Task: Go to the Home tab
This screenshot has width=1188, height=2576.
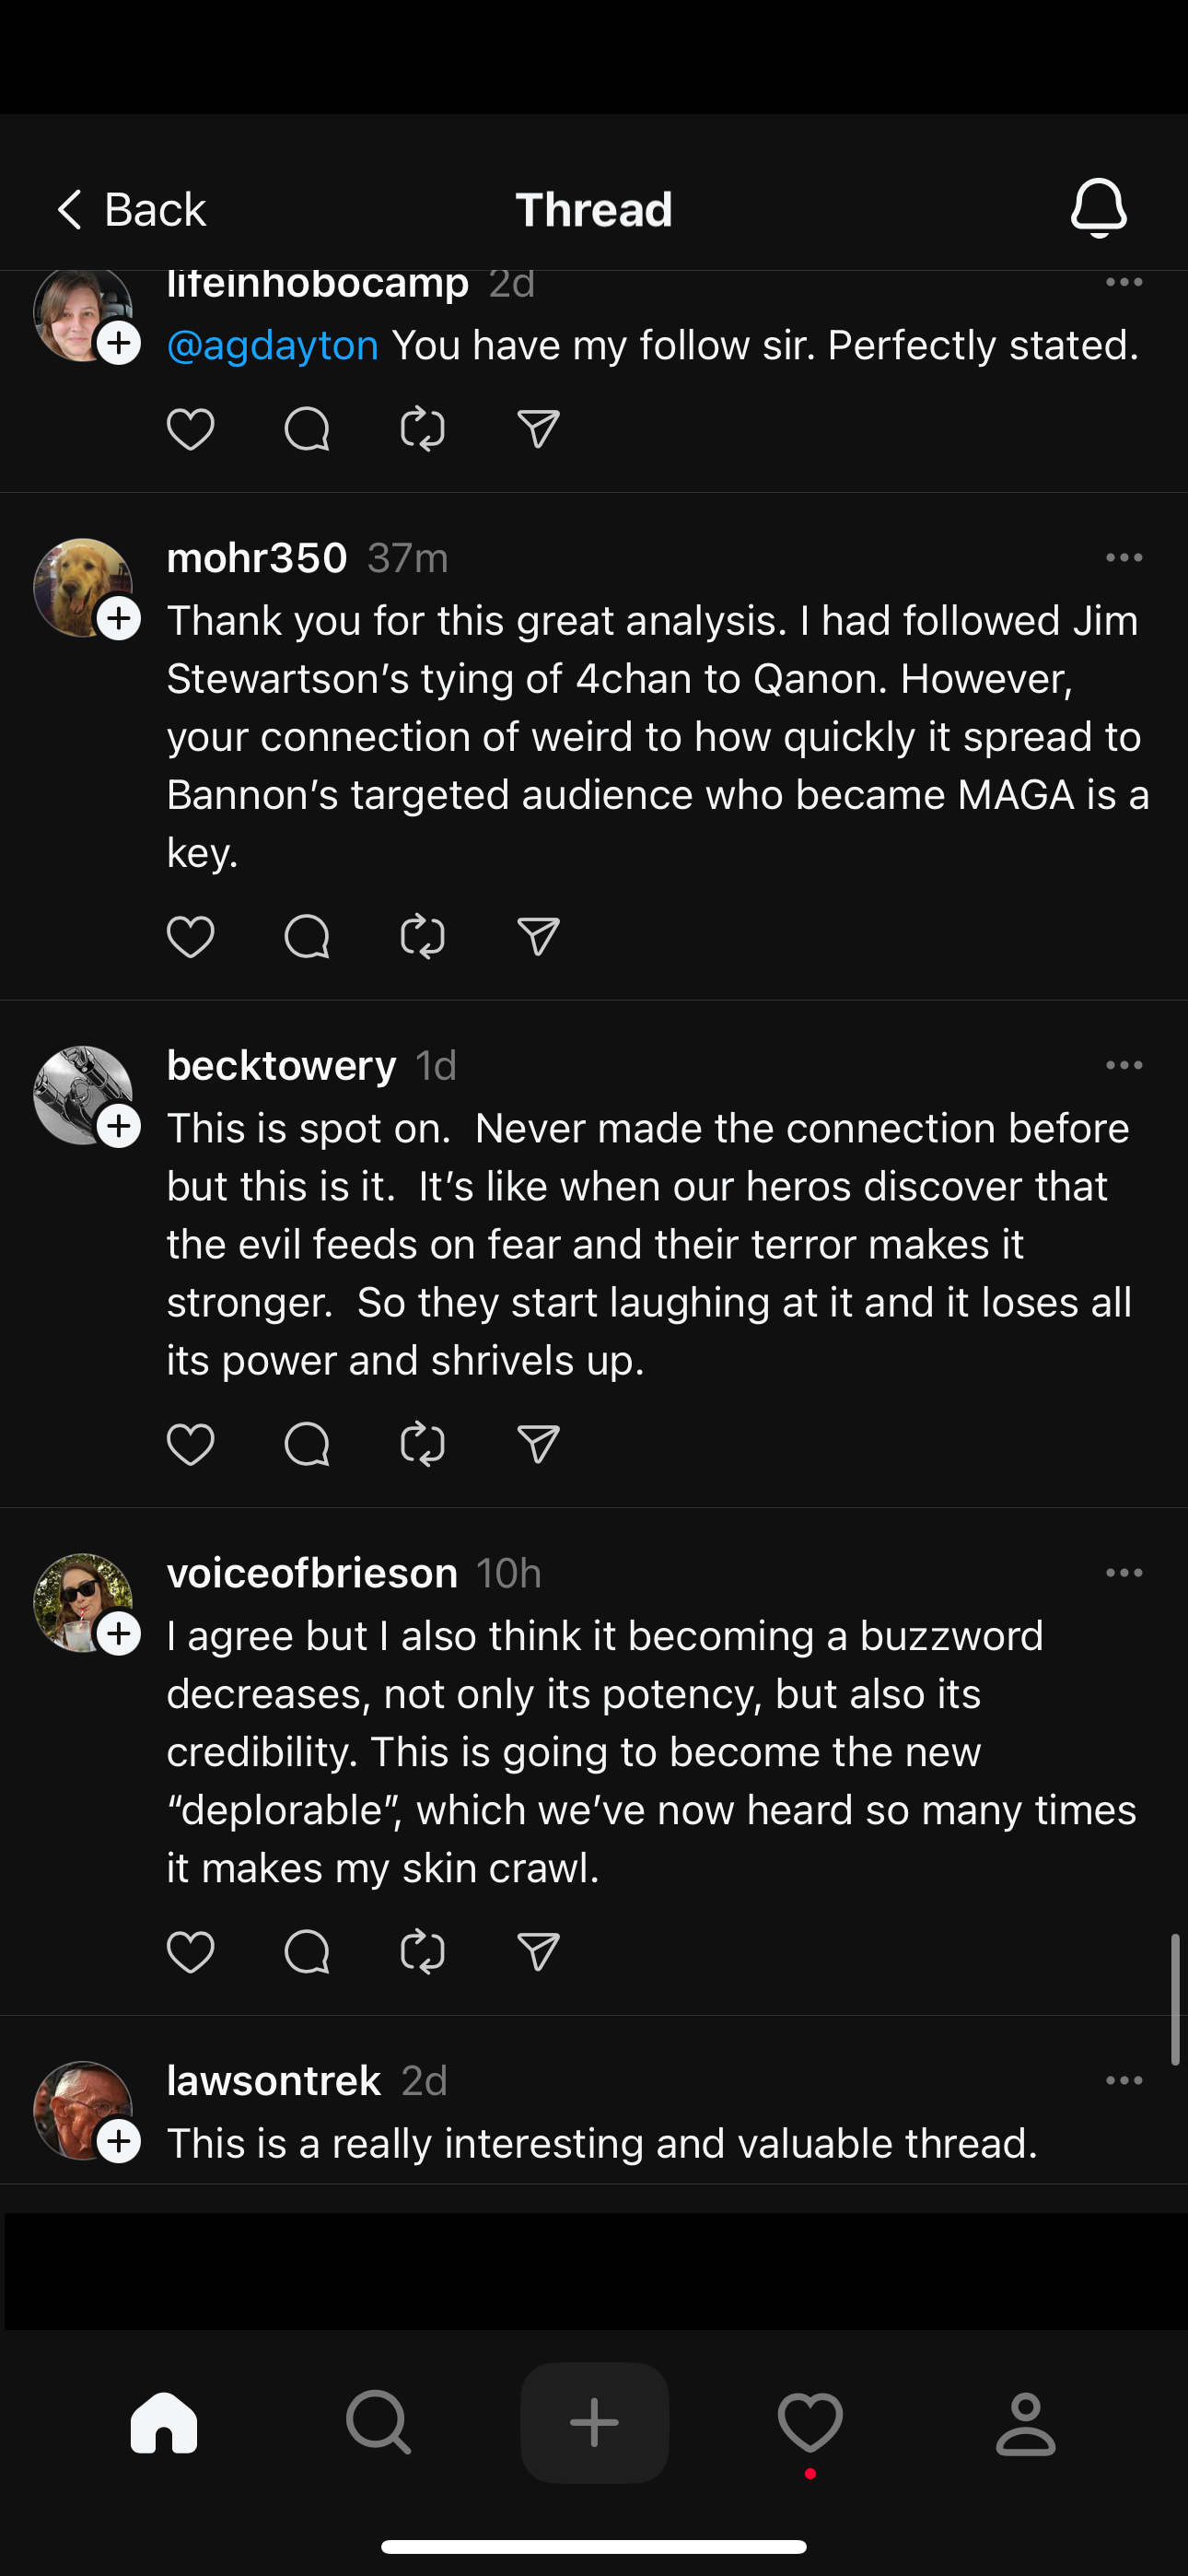Action: (164, 2423)
